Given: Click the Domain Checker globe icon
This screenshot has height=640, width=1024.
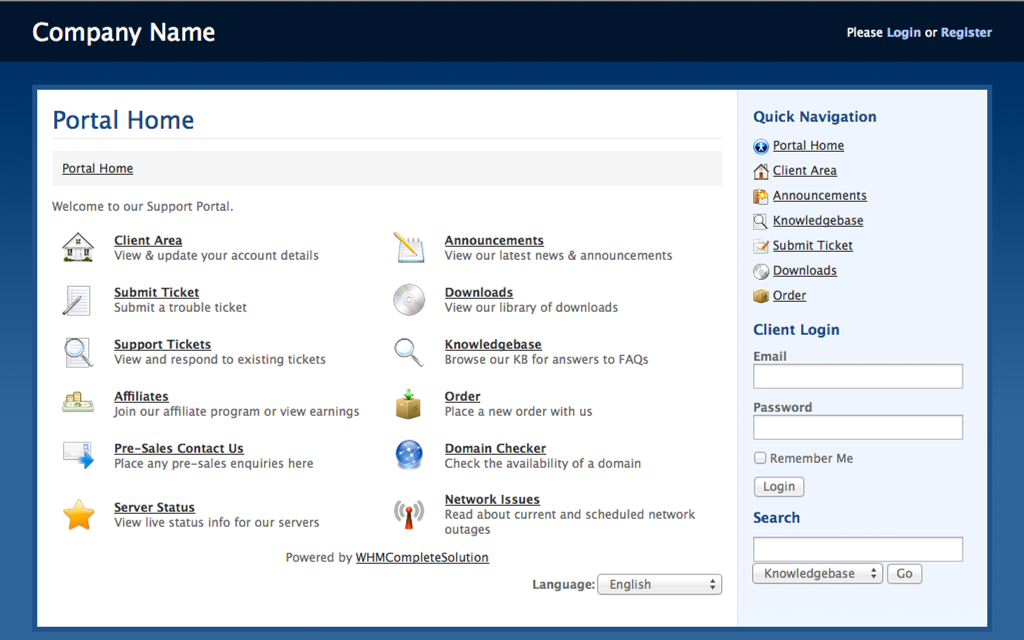Looking at the screenshot, I should click(409, 455).
